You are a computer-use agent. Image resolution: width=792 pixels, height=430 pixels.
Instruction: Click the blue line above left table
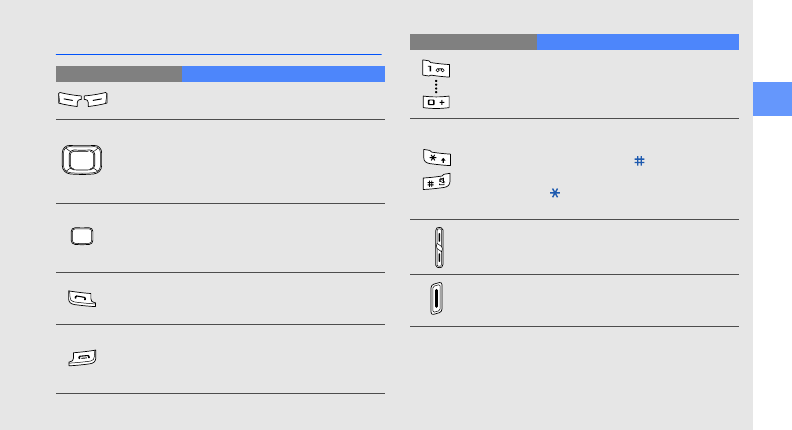tap(219, 54)
